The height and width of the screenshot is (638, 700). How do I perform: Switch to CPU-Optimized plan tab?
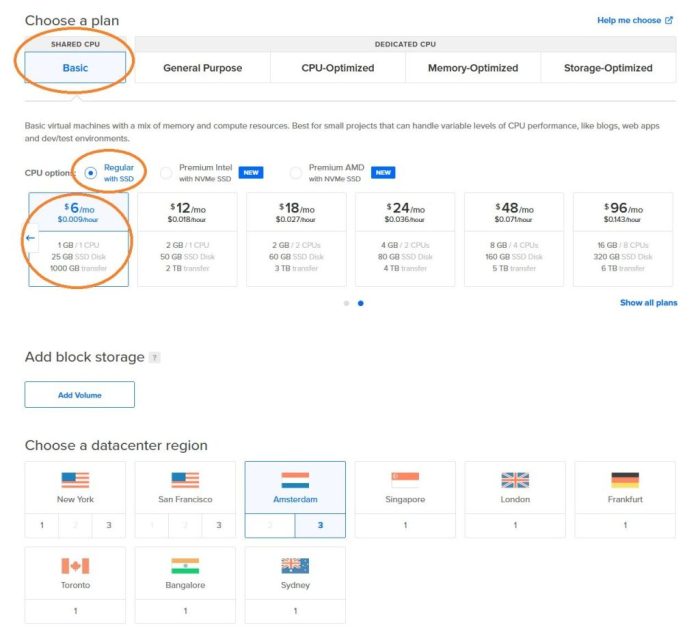click(x=338, y=68)
